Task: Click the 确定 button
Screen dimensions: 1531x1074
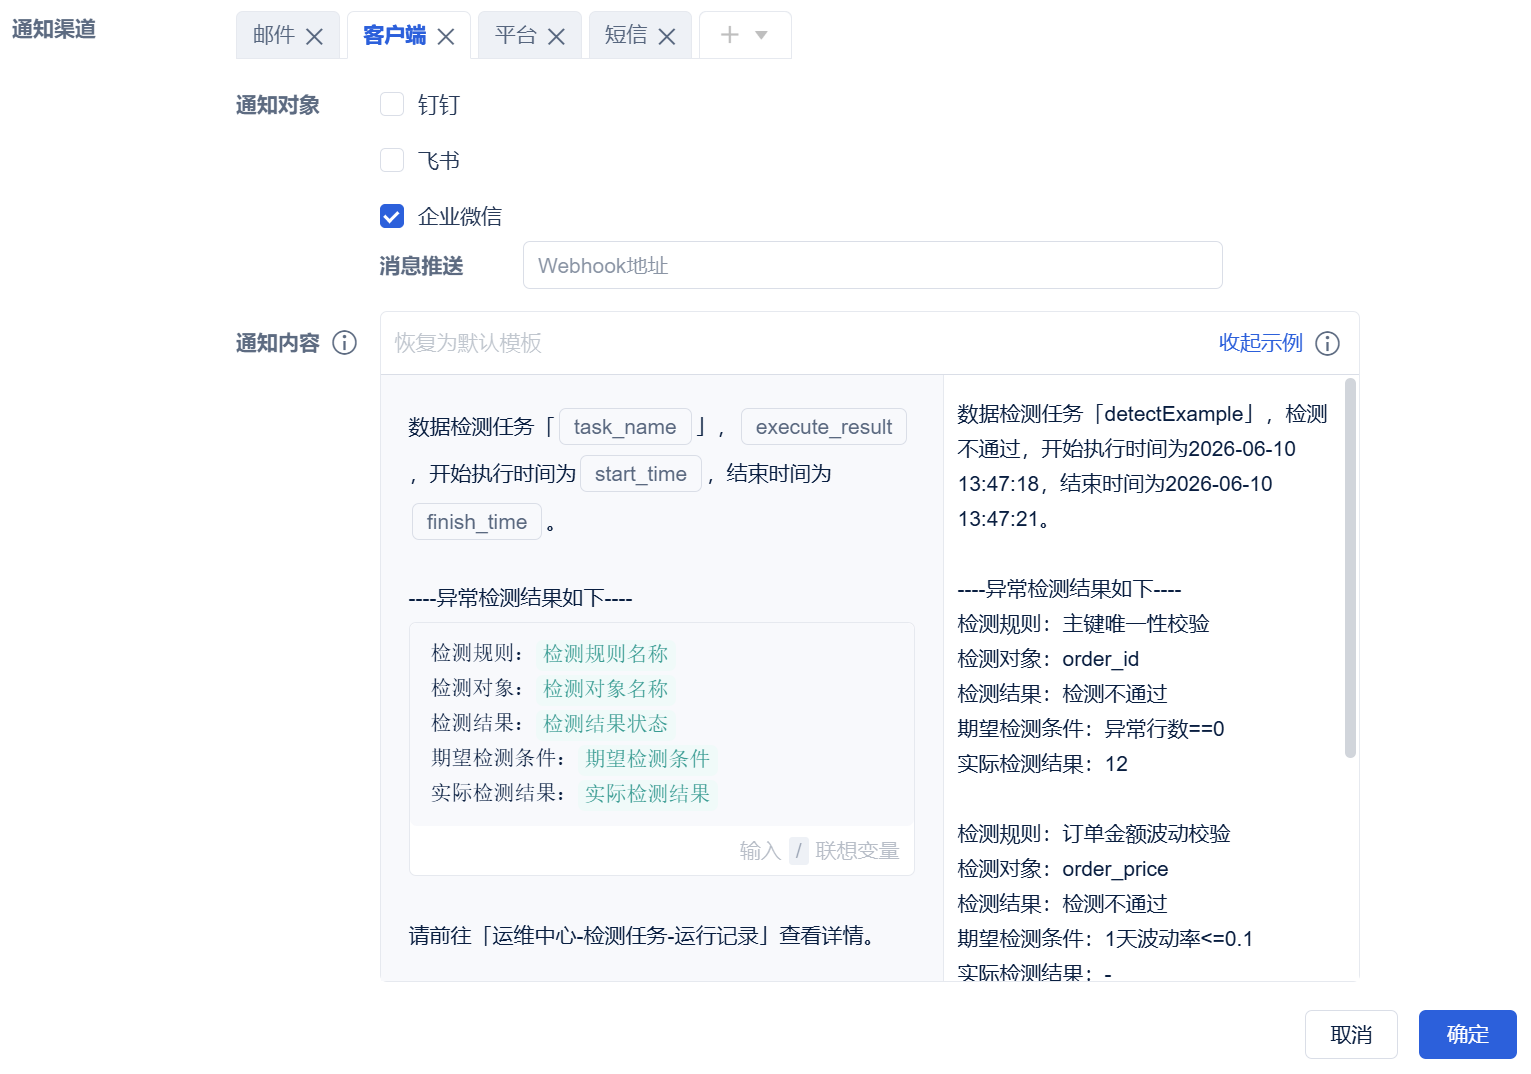Action: click(x=1467, y=1034)
